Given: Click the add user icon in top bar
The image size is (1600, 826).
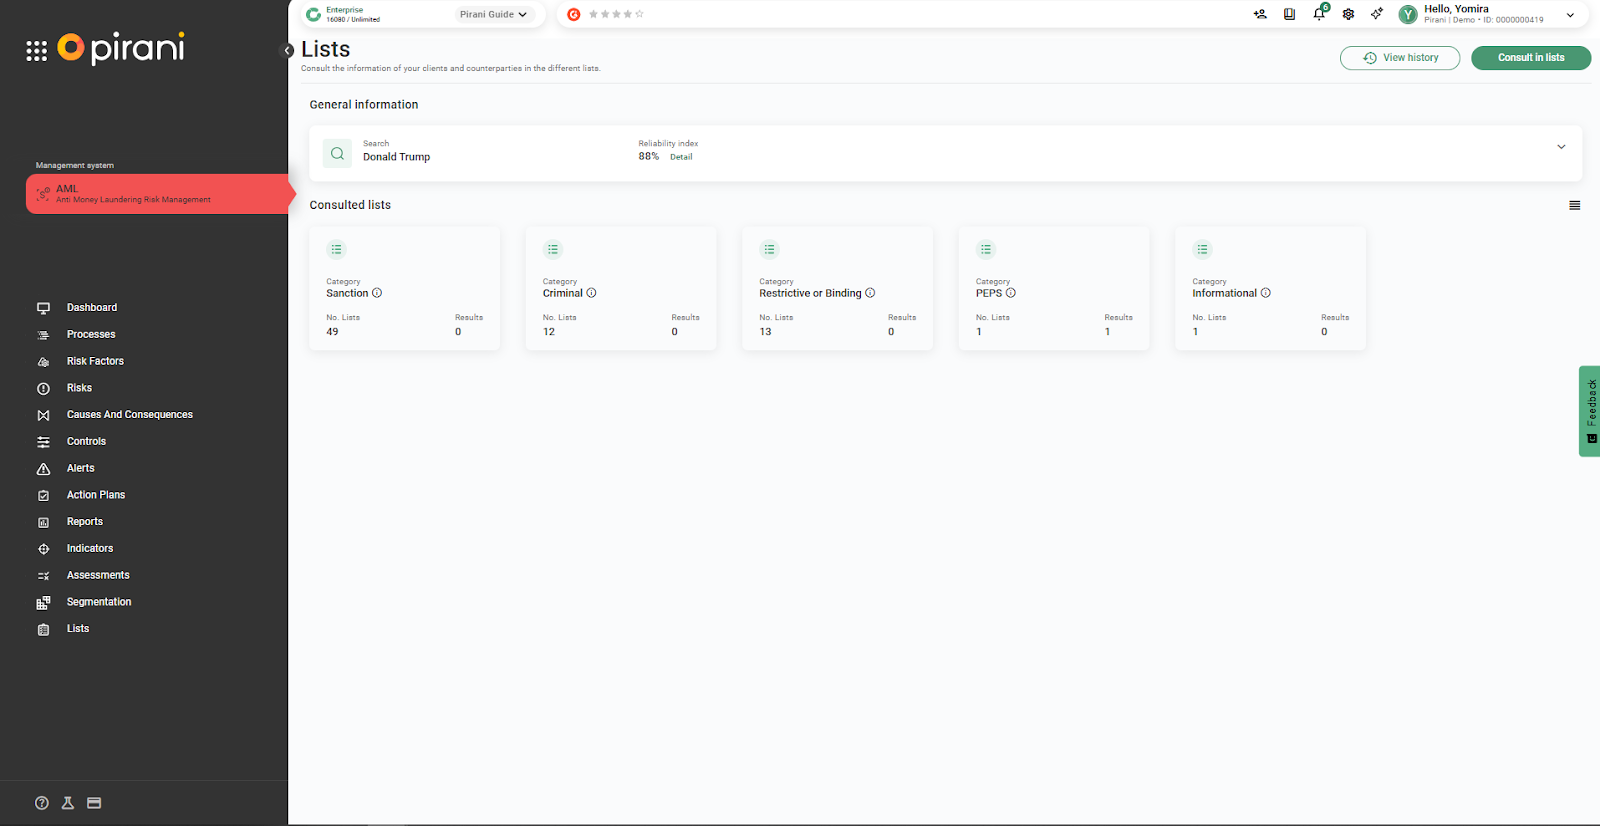Looking at the screenshot, I should (x=1259, y=14).
